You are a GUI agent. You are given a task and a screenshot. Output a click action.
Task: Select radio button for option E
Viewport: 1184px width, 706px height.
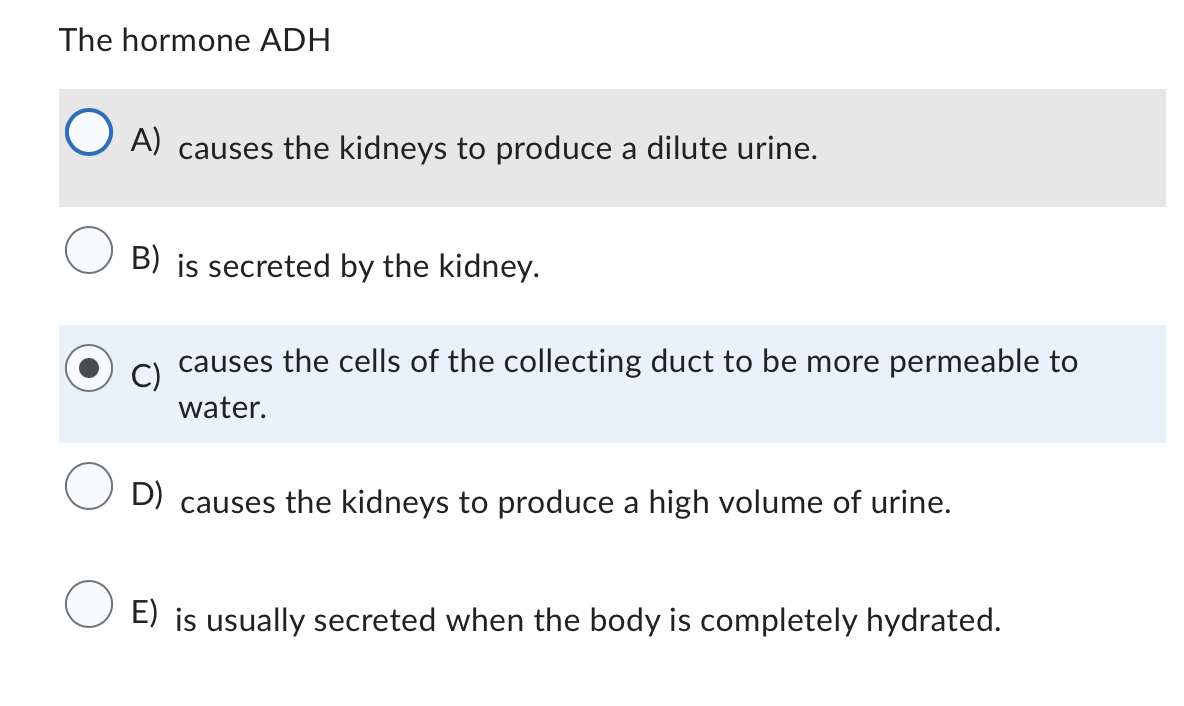[90, 605]
